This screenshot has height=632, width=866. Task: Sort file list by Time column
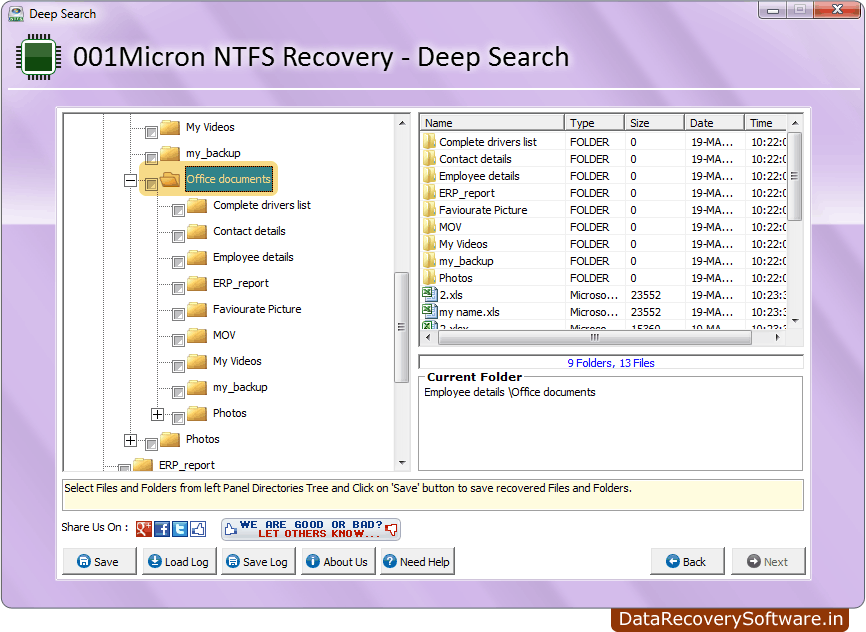click(x=765, y=123)
